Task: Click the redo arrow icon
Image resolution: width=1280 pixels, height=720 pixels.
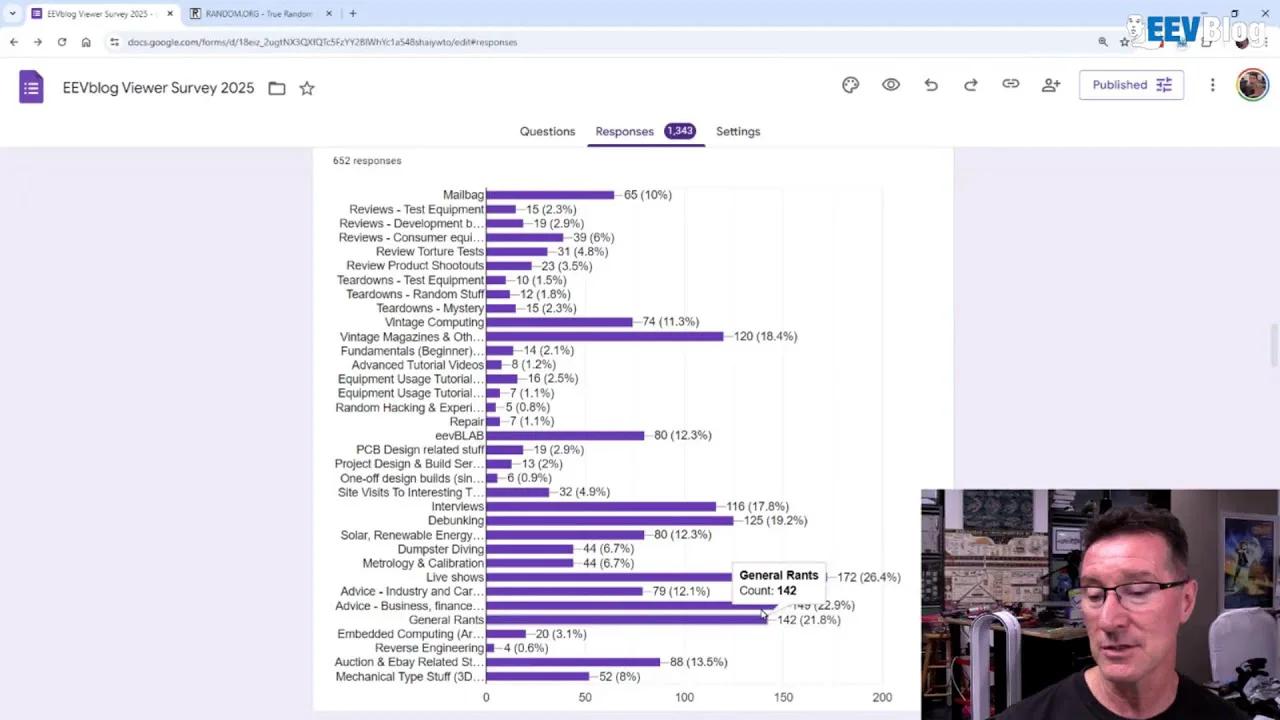Action: [x=970, y=85]
